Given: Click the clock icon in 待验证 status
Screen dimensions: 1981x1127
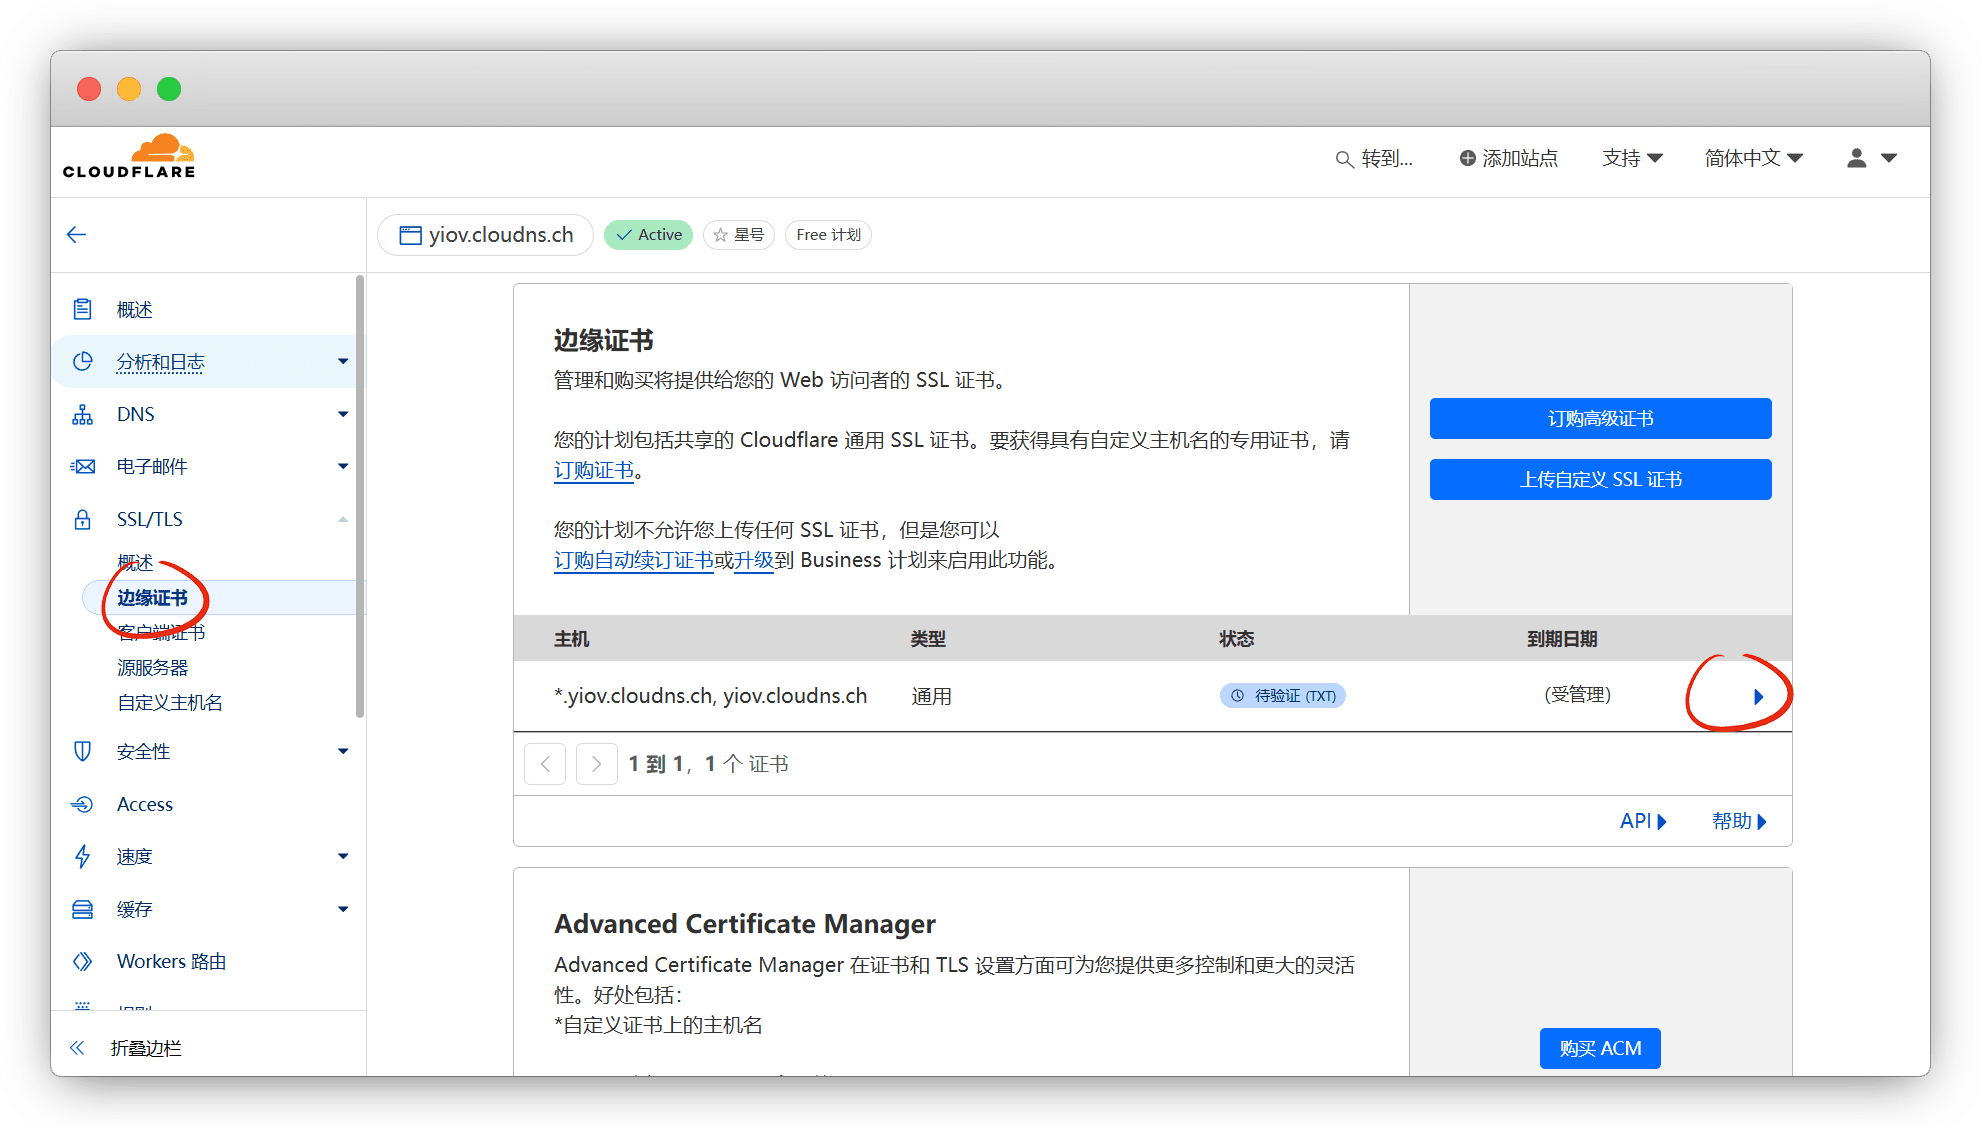Looking at the screenshot, I should (1237, 695).
